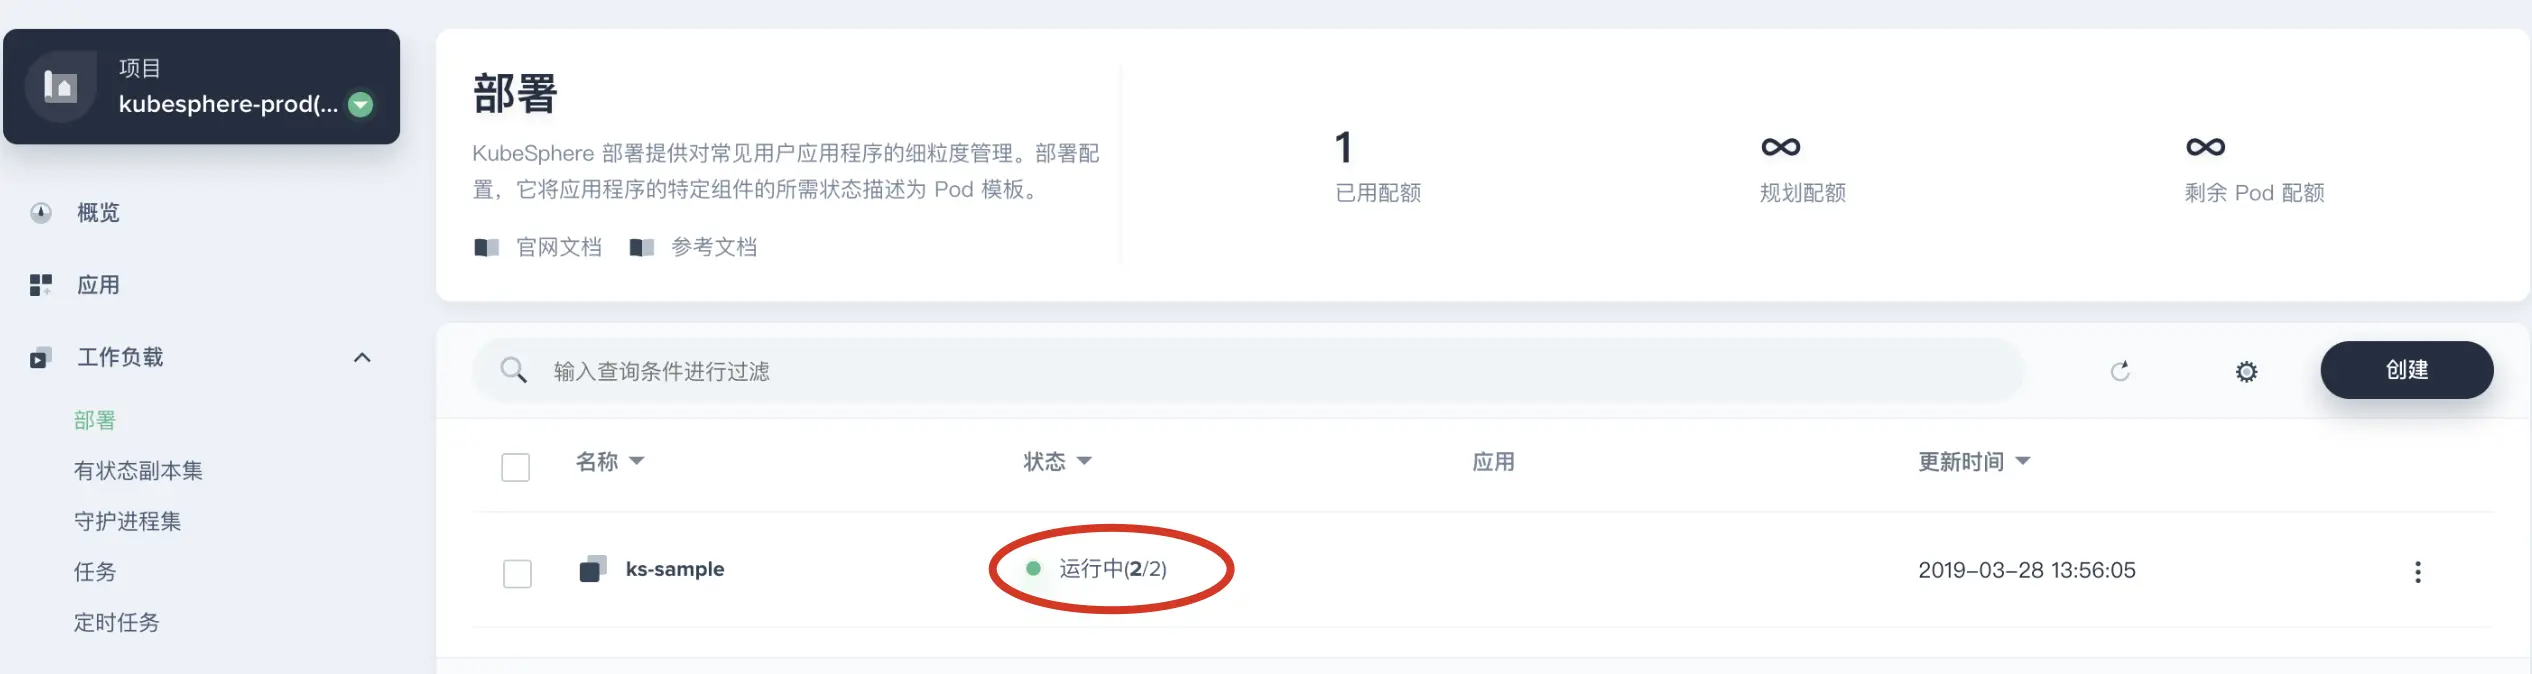
Task: Select 有状态副本集 in the sidebar
Action: 138,470
